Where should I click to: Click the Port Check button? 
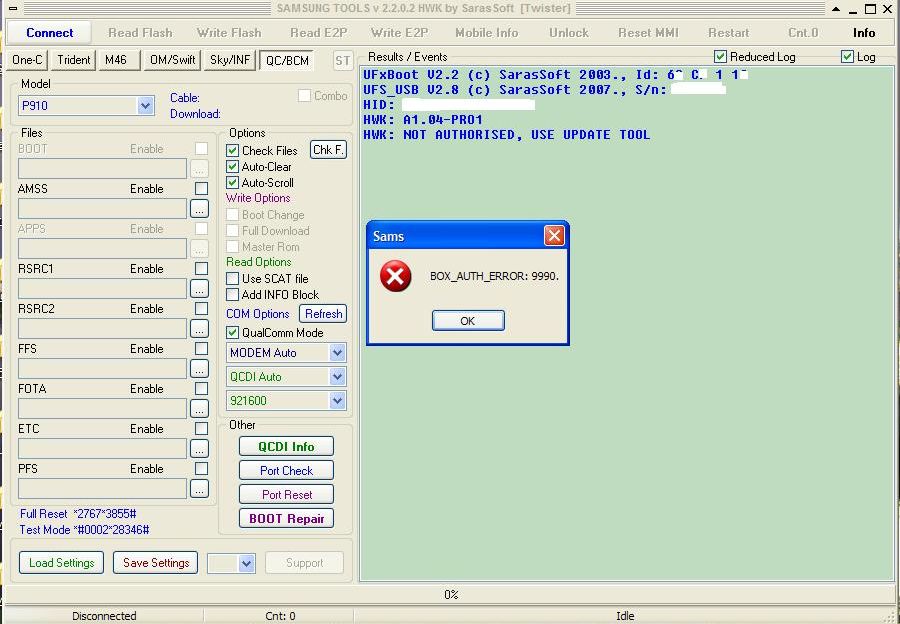point(286,471)
